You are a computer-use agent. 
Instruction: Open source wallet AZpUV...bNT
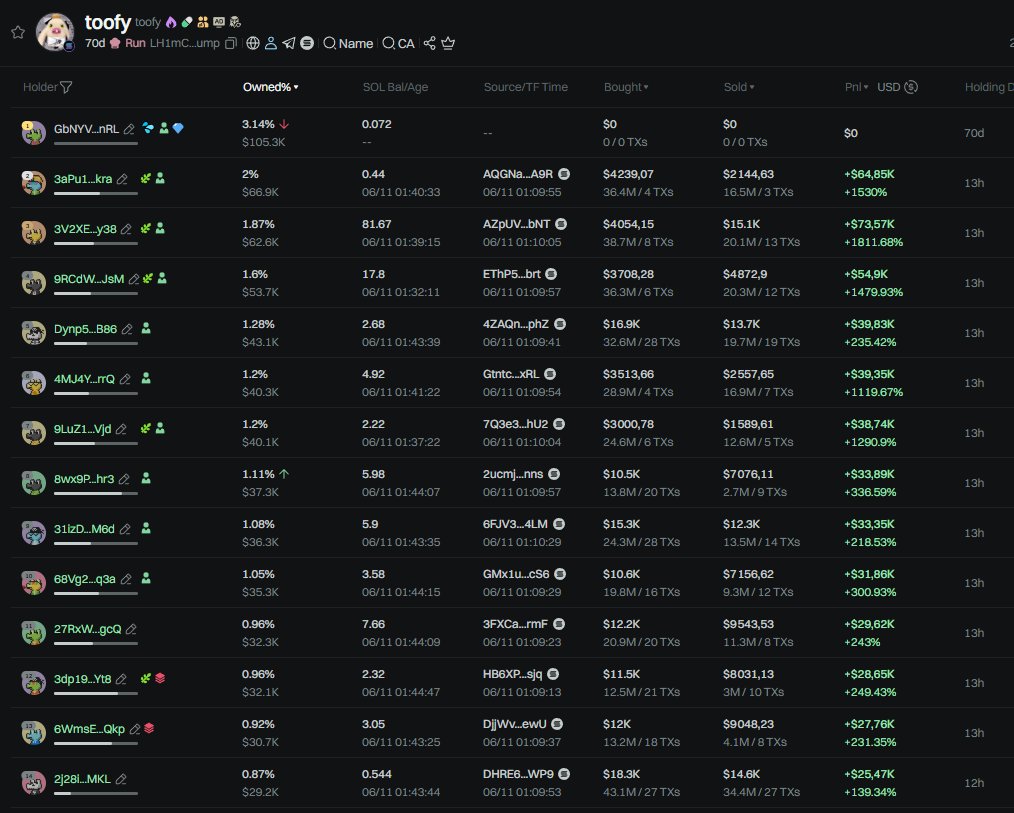(x=516, y=224)
